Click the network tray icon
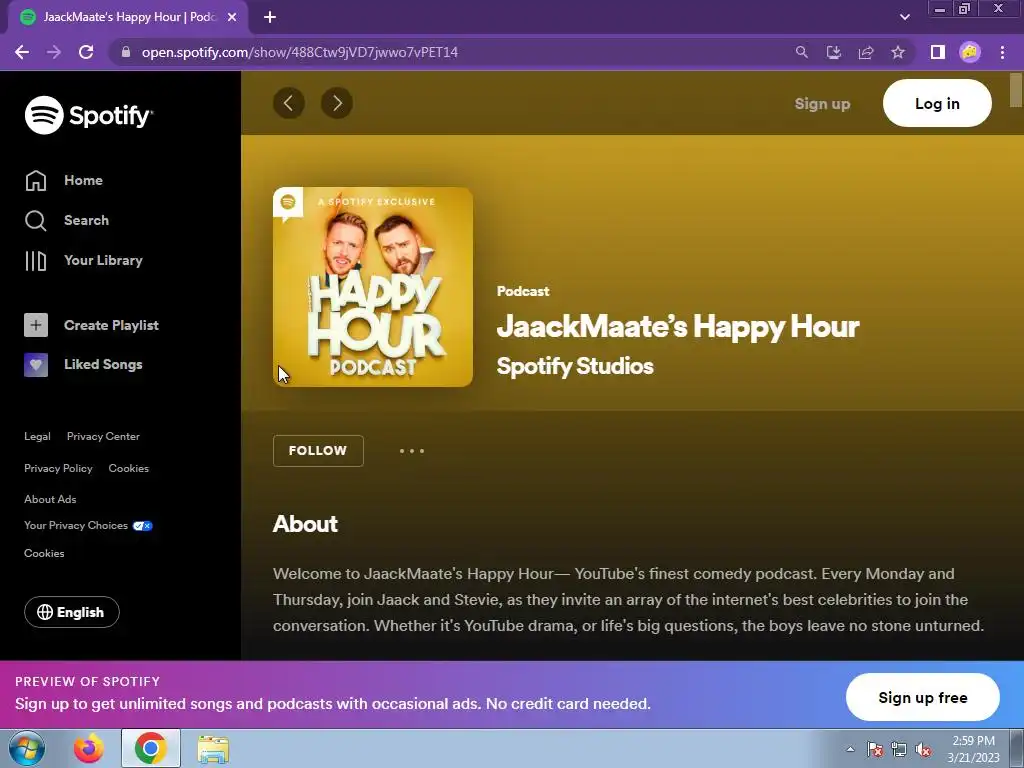1024x768 pixels. coord(899,749)
